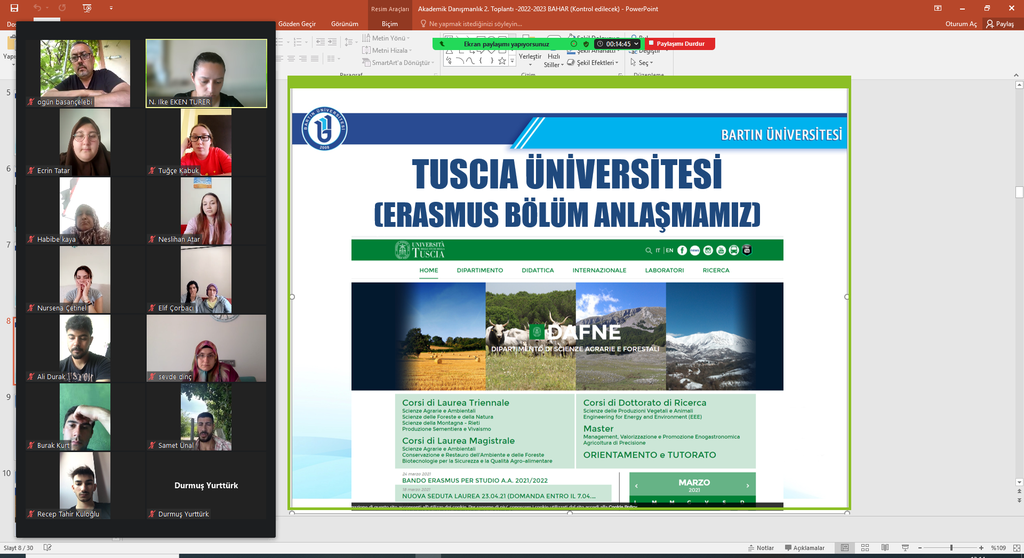
Task: Select N. İlke EKEN TÜRER's video tile
Action: [206, 73]
